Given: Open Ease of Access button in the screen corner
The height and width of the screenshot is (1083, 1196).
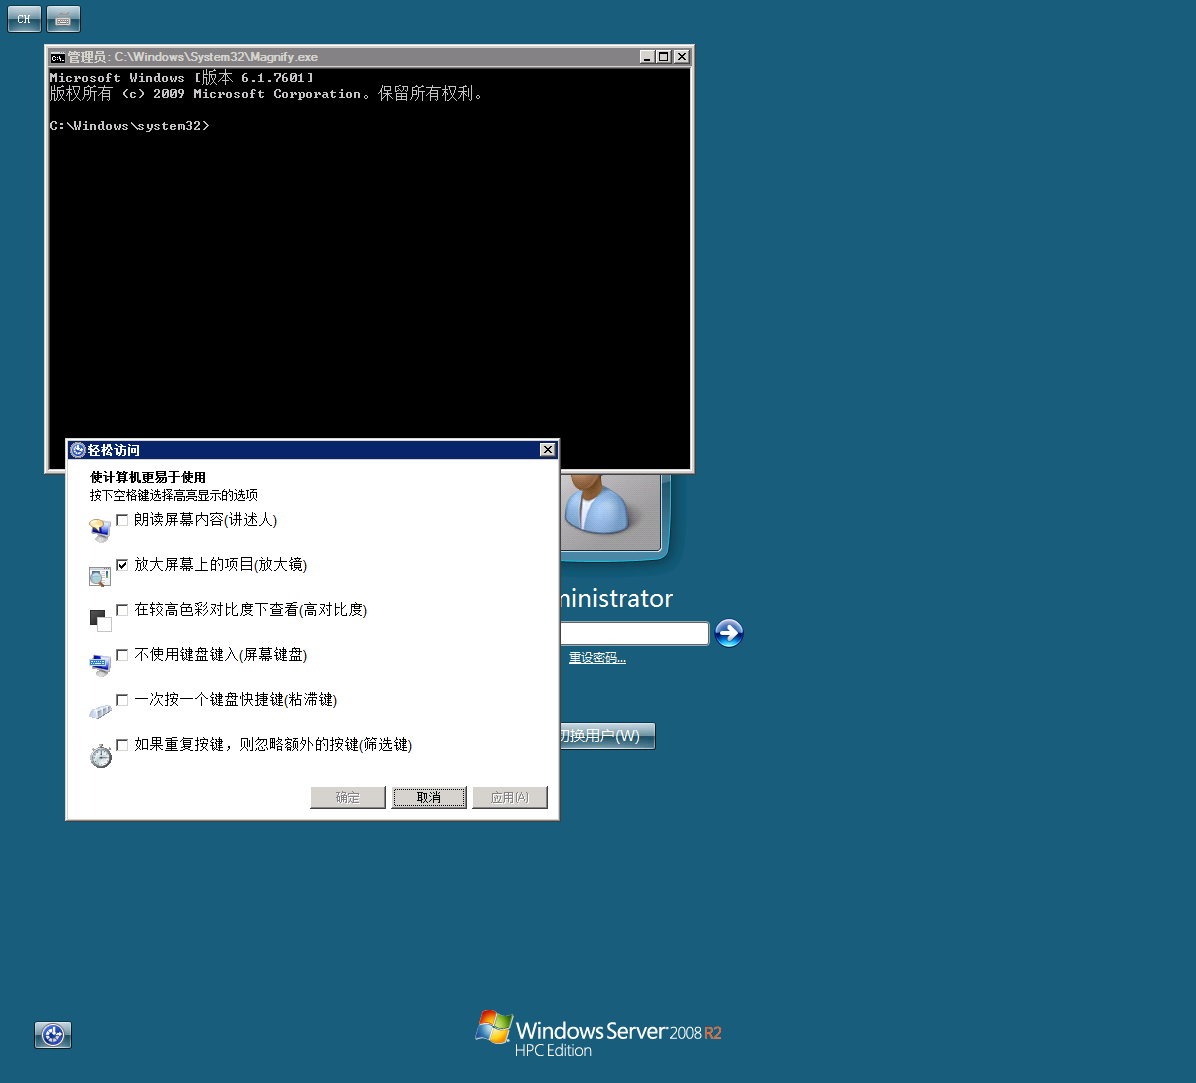Looking at the screenshot, I should (53, 1035).
